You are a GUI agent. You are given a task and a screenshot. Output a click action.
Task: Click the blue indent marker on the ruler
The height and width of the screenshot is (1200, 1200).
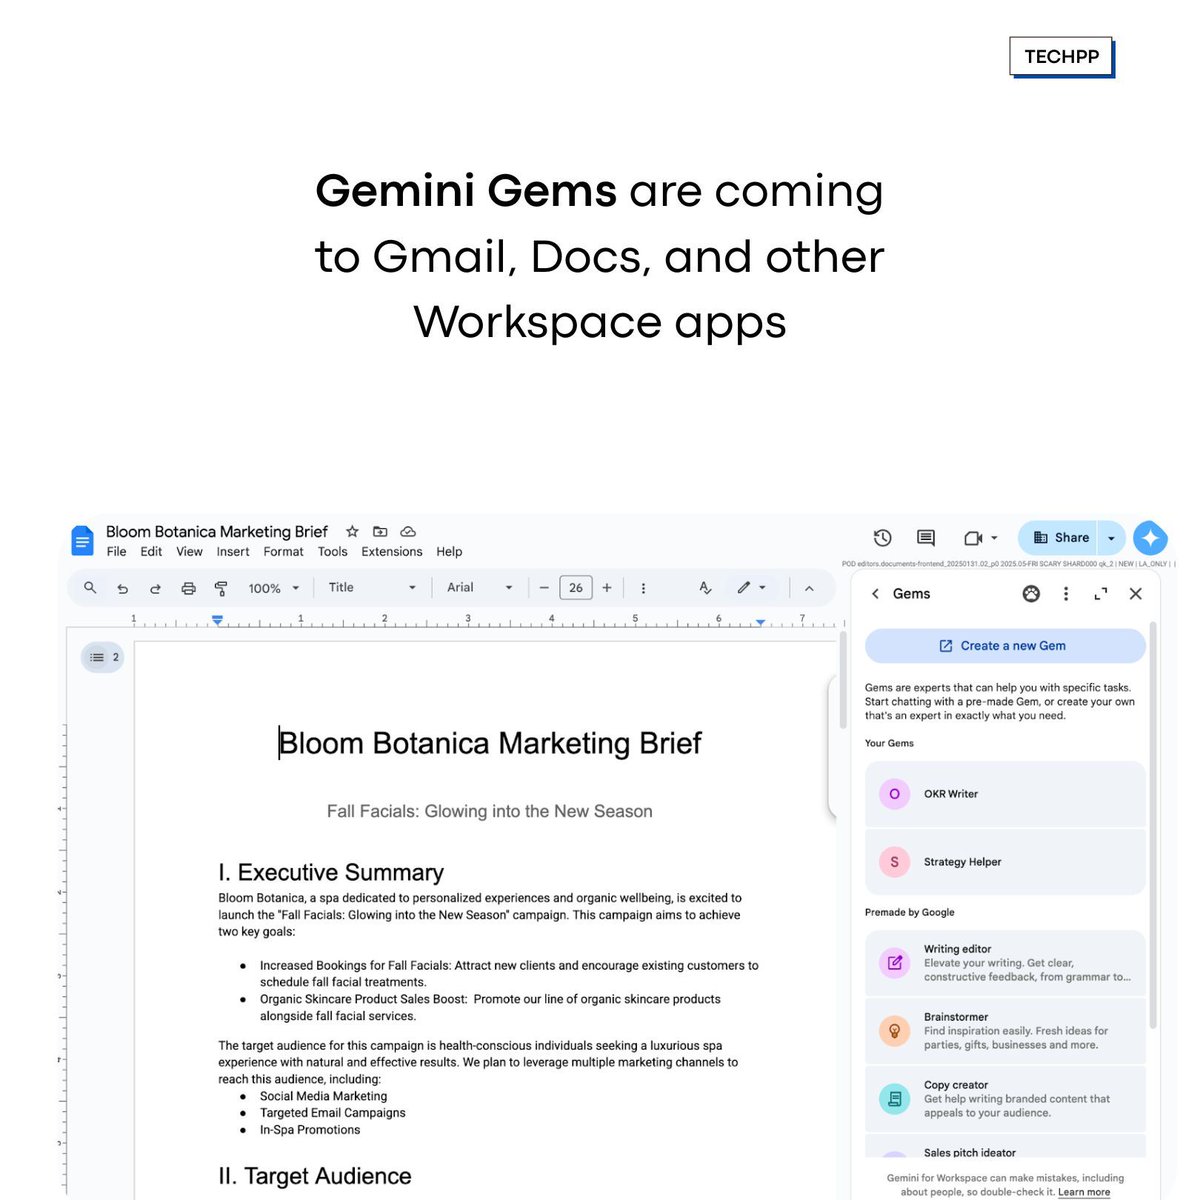tap(217, 620)
